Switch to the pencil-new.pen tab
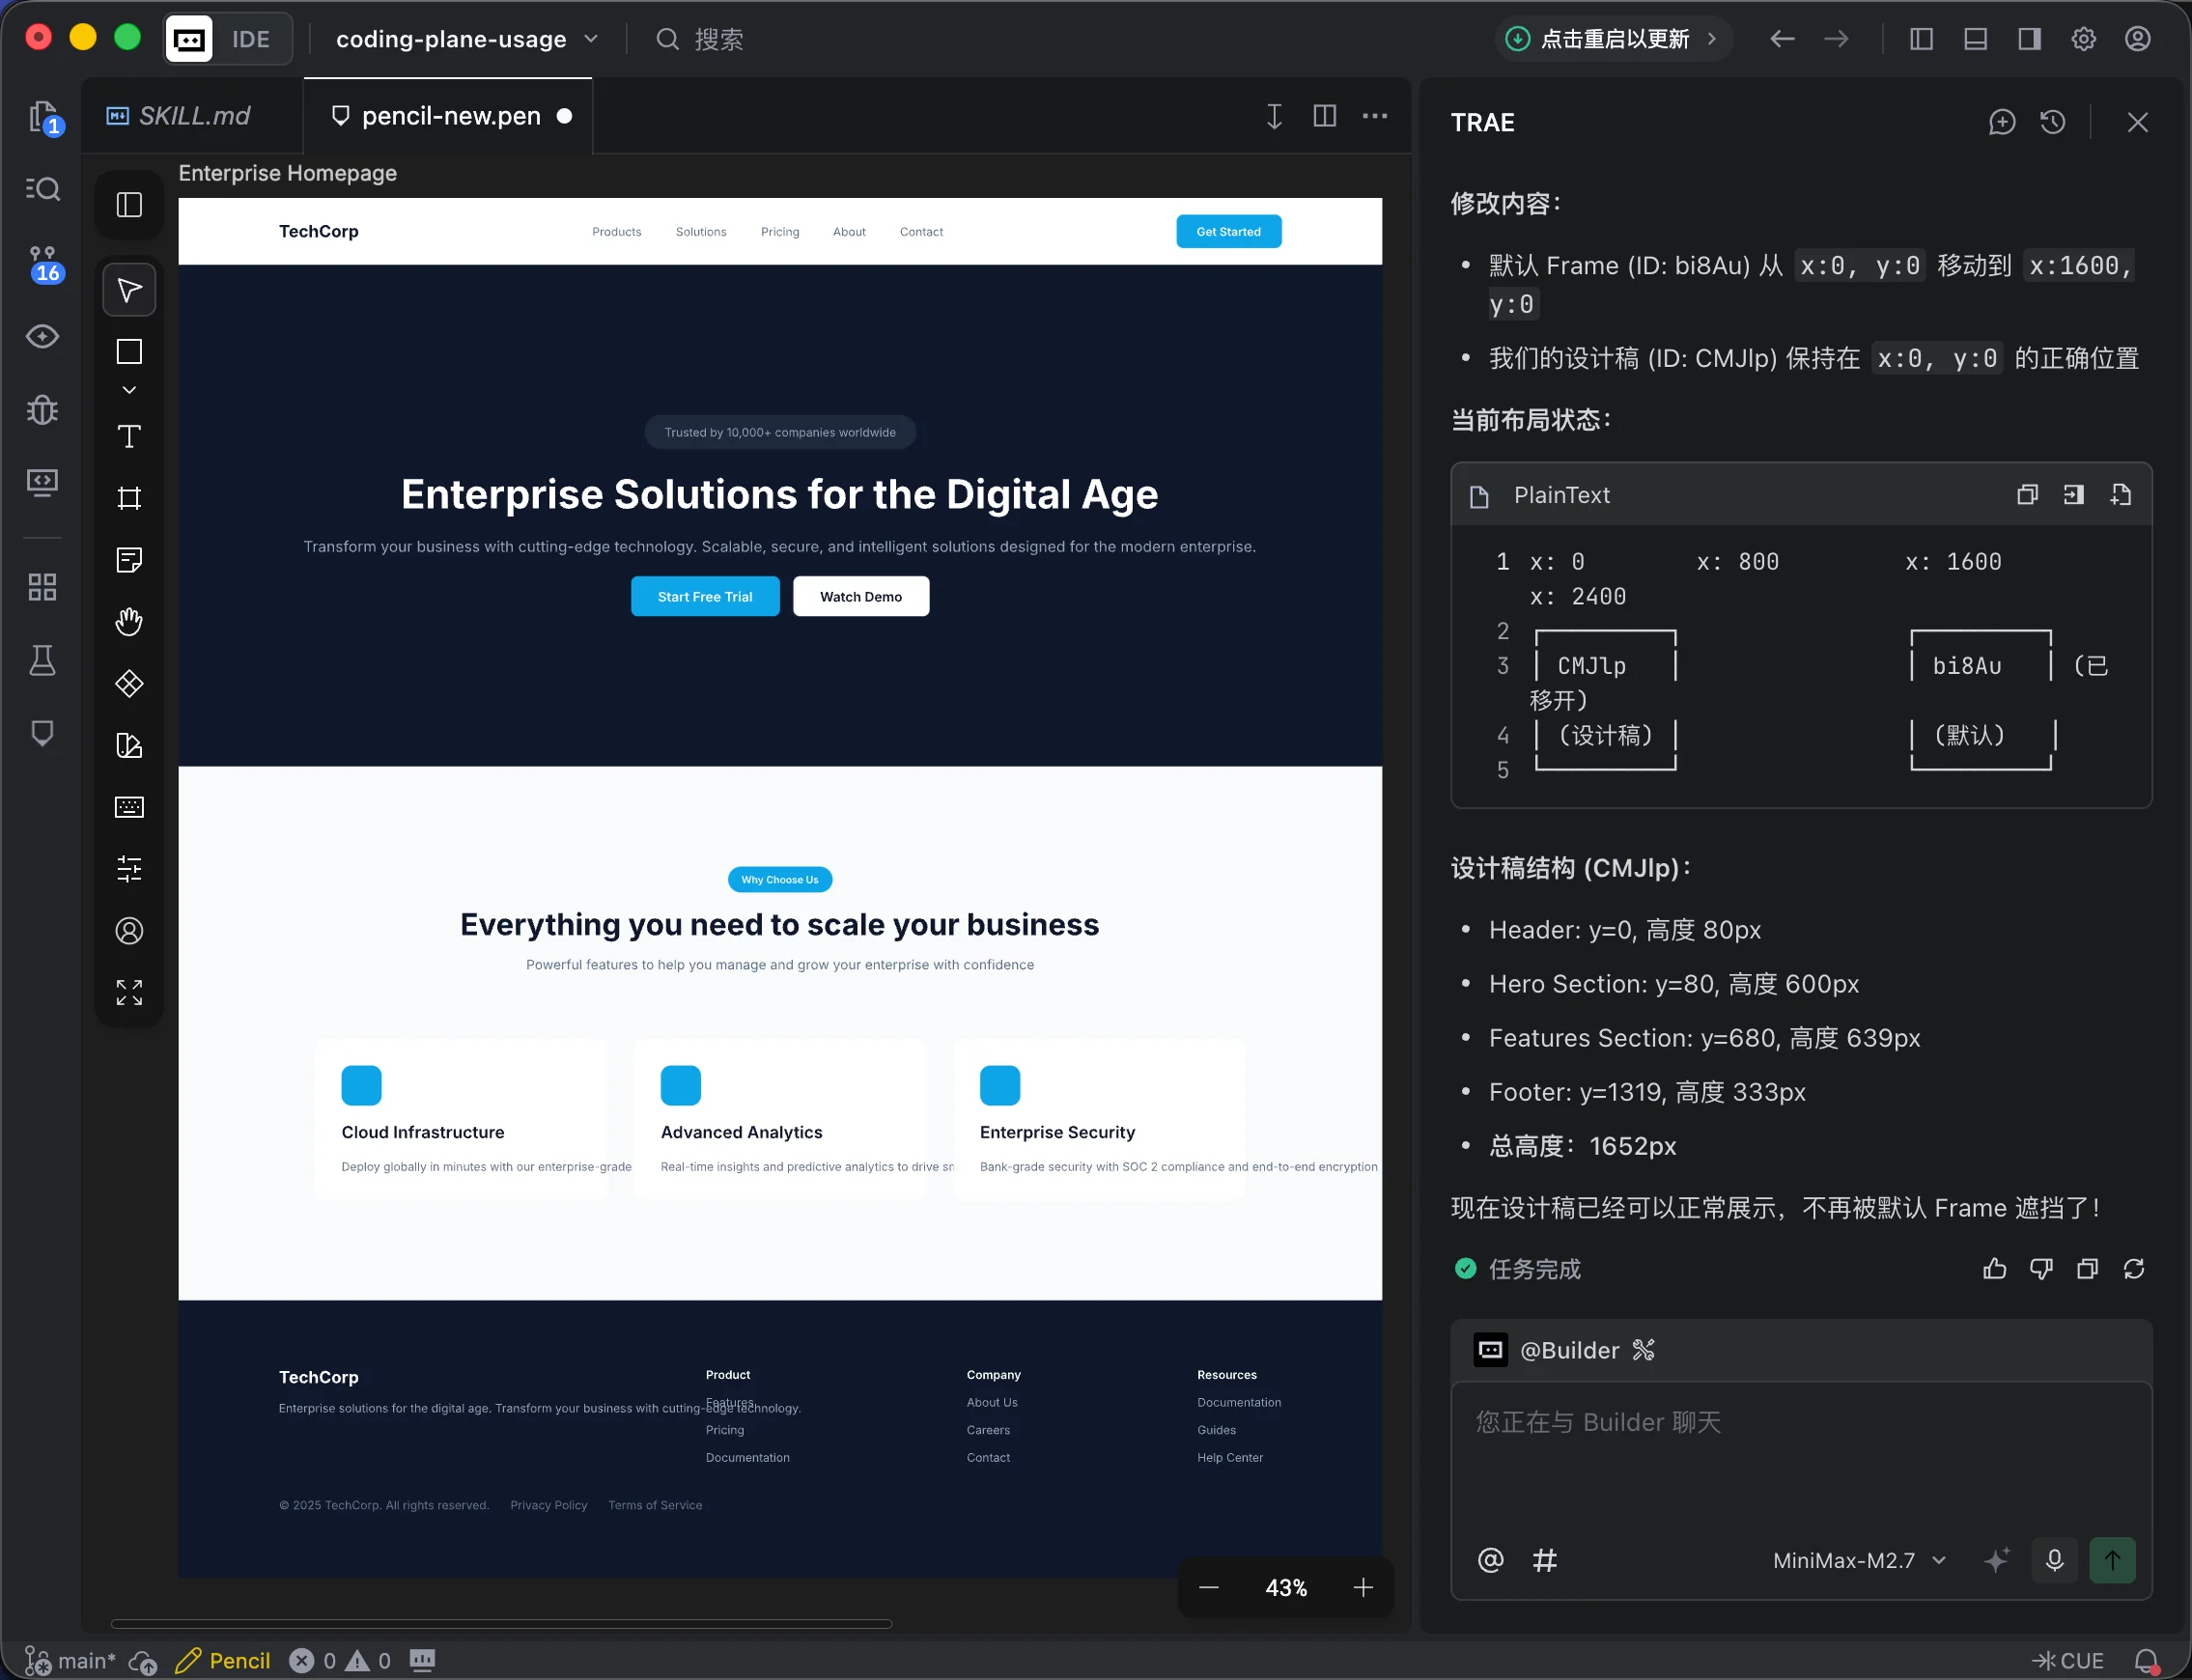2192x1680 pixels. coord(450,116)
